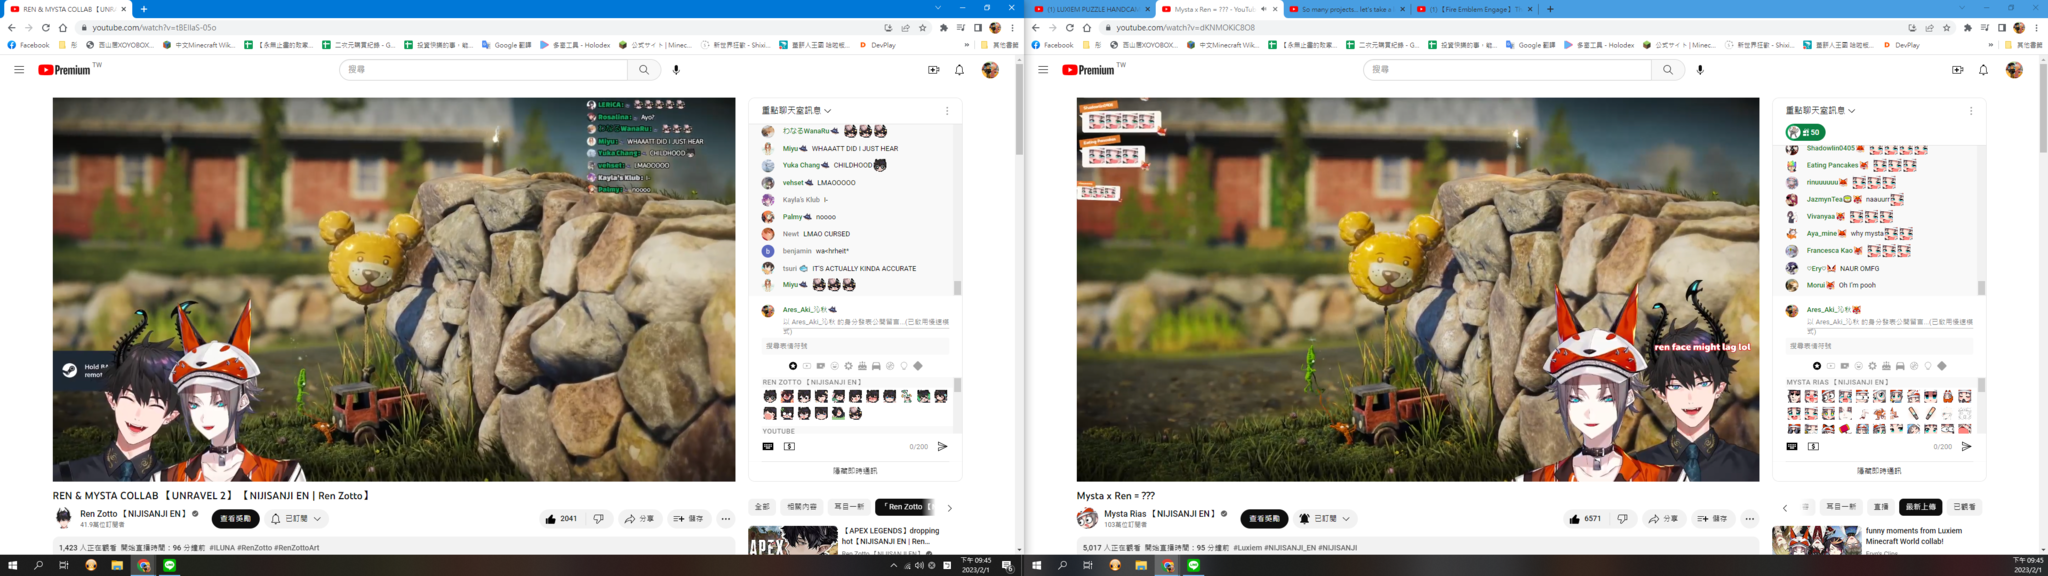Share the Ren Zotto video
The width and height of the screenshot is (2048, 576).
639,519
